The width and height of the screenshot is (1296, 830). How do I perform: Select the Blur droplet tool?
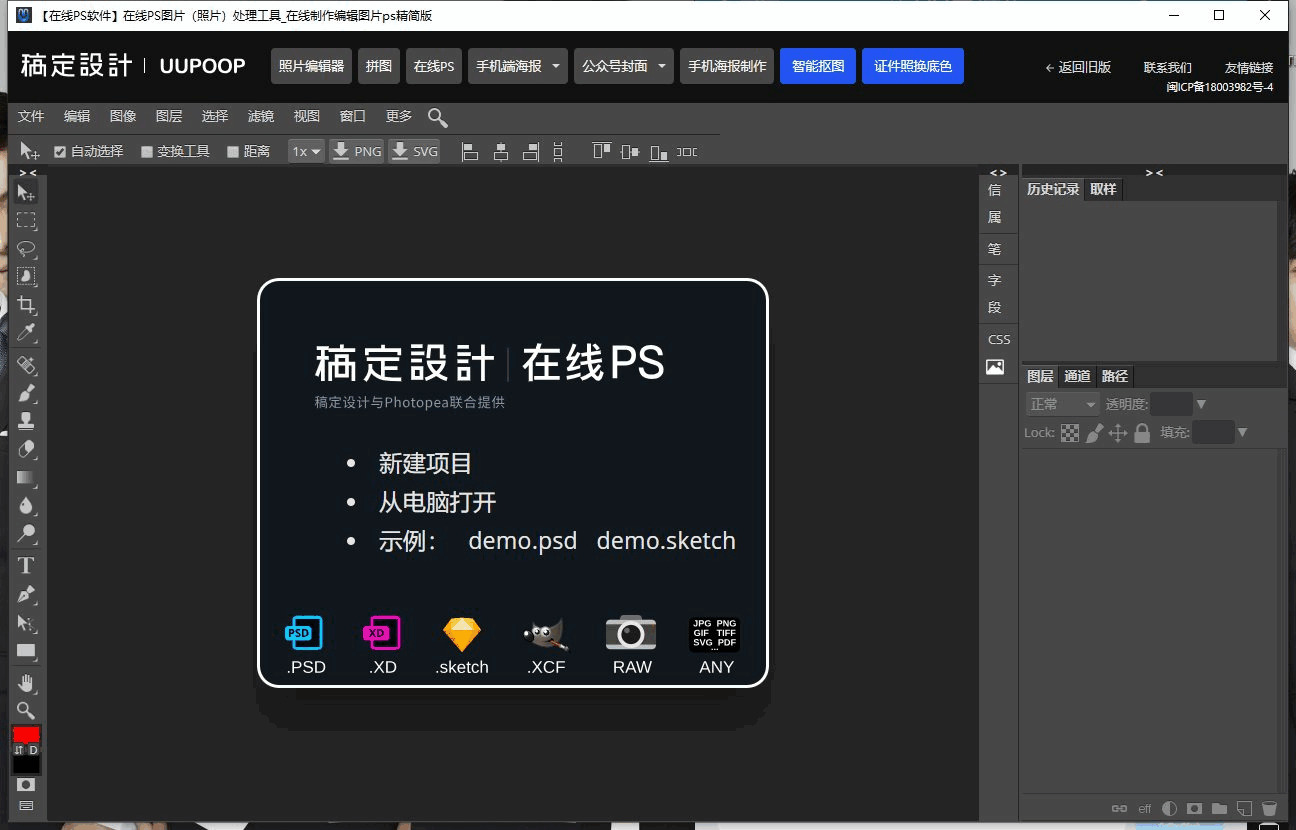pyautogui.click(x=26, y=505)
